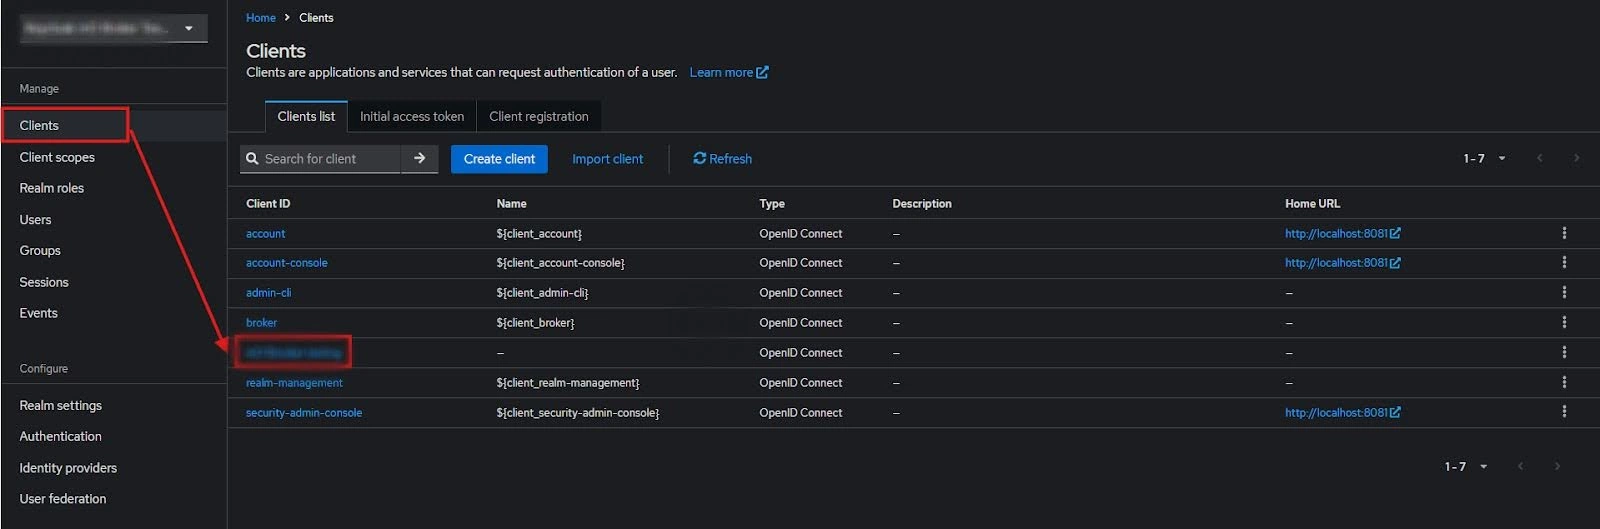Open Authentication in sidebar

[60, 436]
